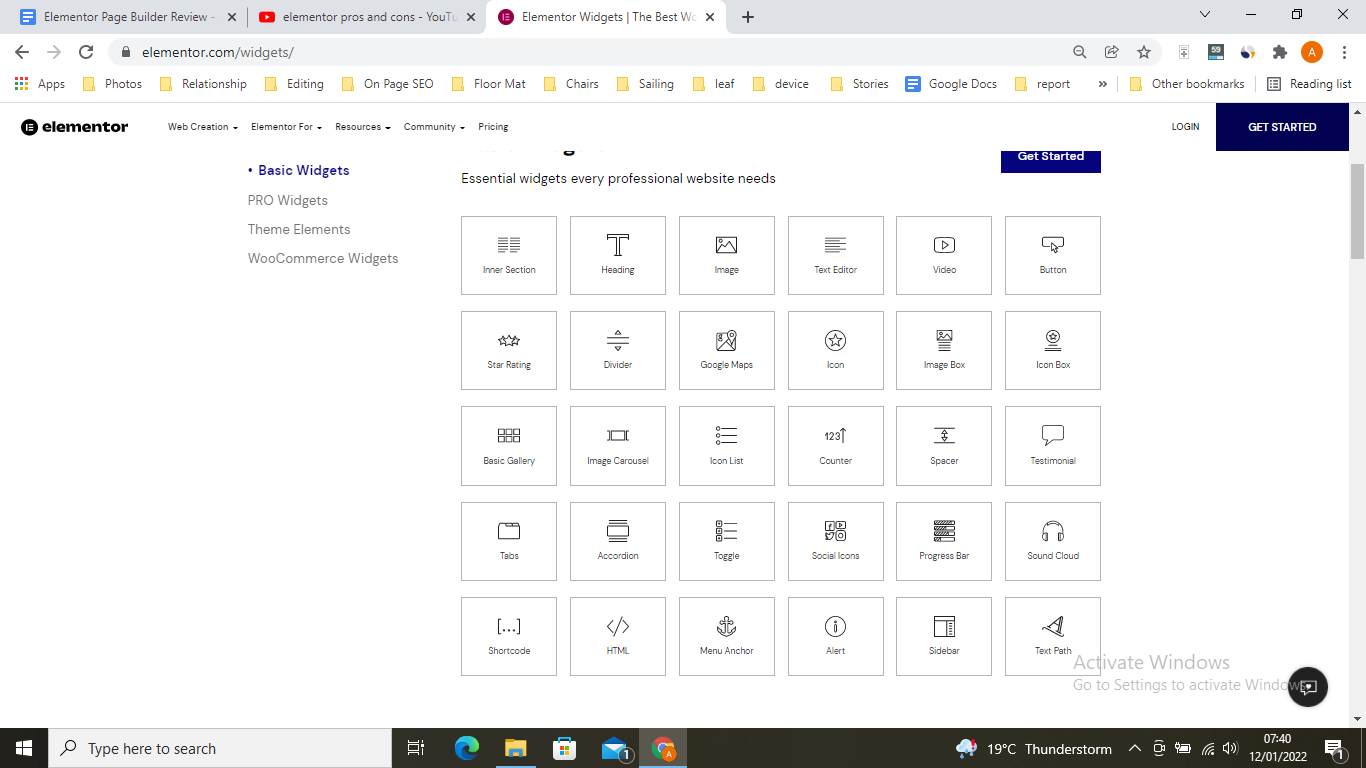The width and height of the screenshot is (1366, 768).
Task: Go to WooCommerce Widgets section
Action: pos(323,258)
